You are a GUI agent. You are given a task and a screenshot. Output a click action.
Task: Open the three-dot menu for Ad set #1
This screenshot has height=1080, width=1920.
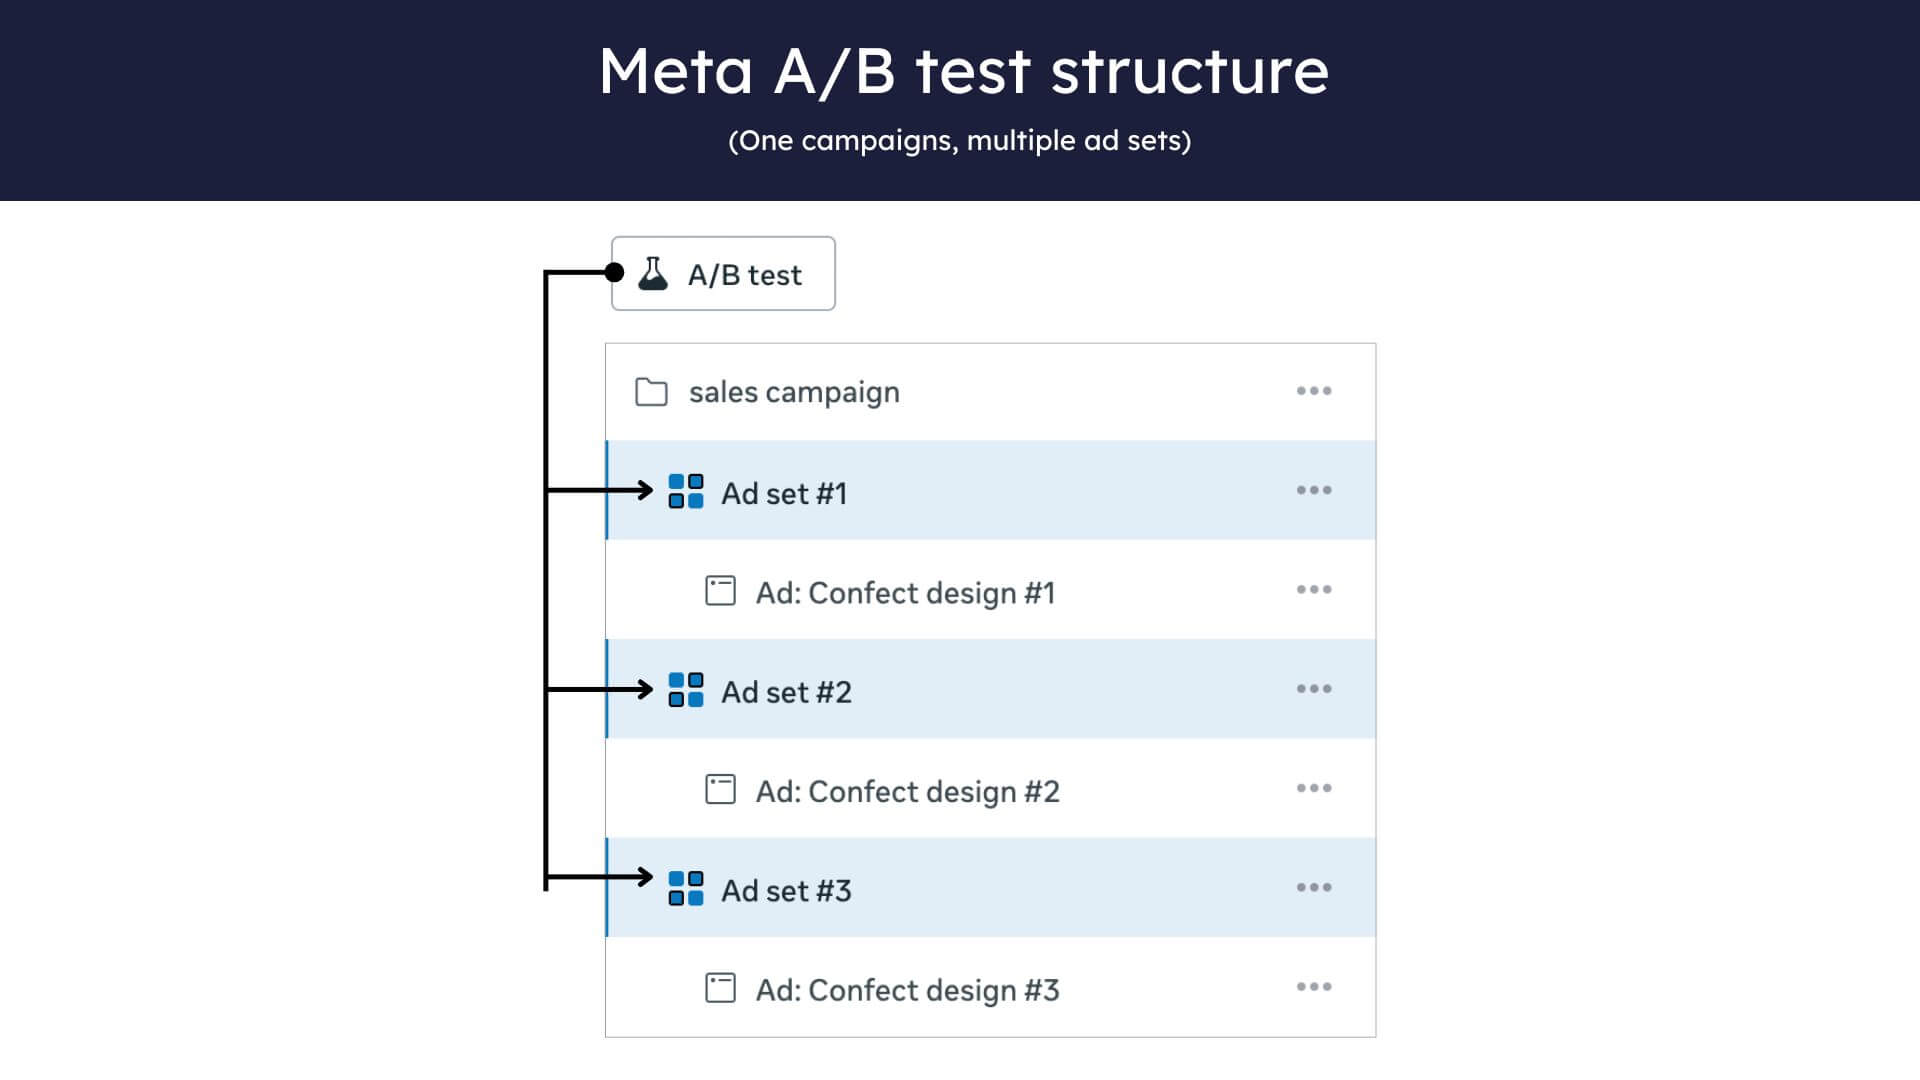point(1314,490)
